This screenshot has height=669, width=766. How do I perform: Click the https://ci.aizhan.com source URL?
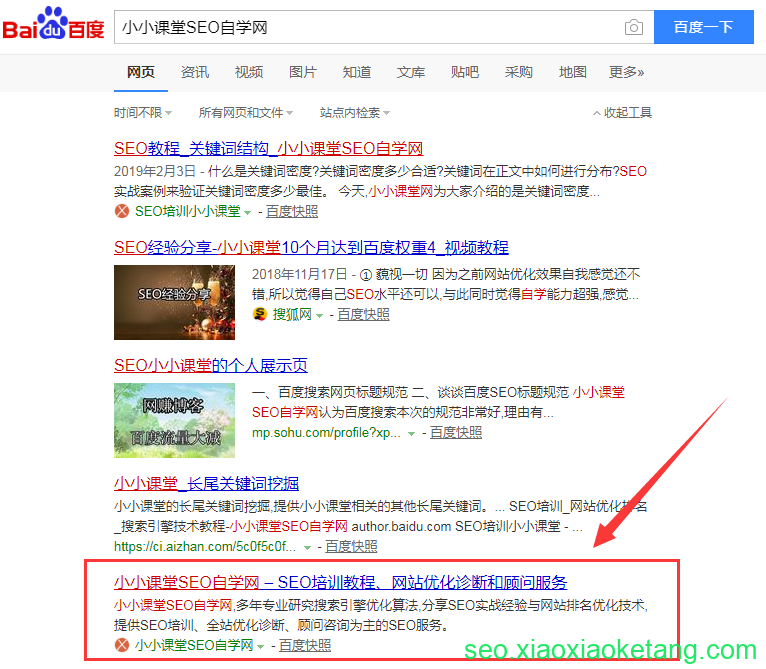tap(205, 546)
